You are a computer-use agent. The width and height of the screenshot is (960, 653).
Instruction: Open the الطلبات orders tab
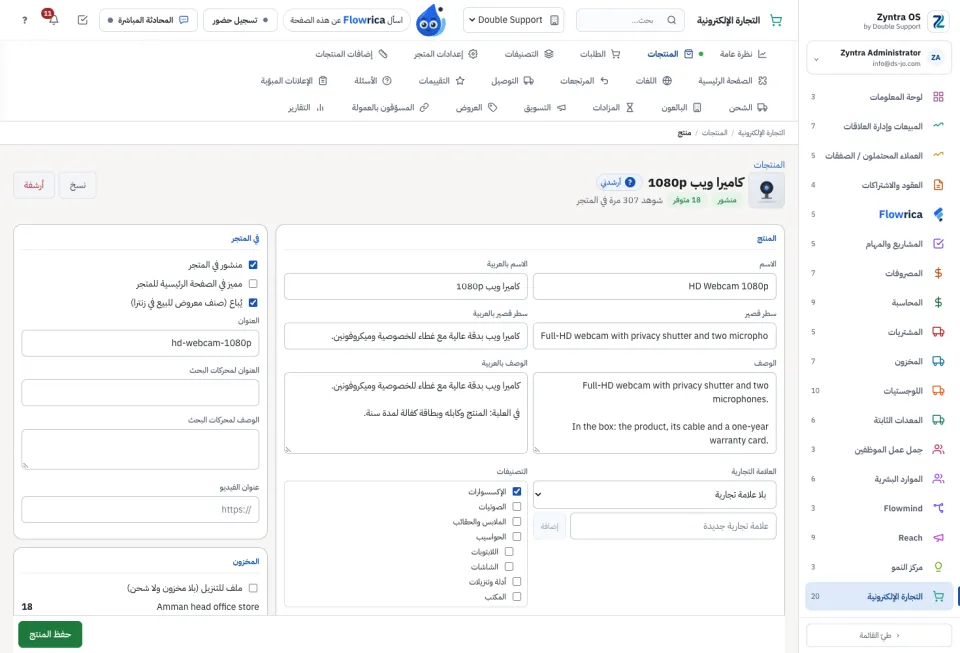click(x=600, y=54)
